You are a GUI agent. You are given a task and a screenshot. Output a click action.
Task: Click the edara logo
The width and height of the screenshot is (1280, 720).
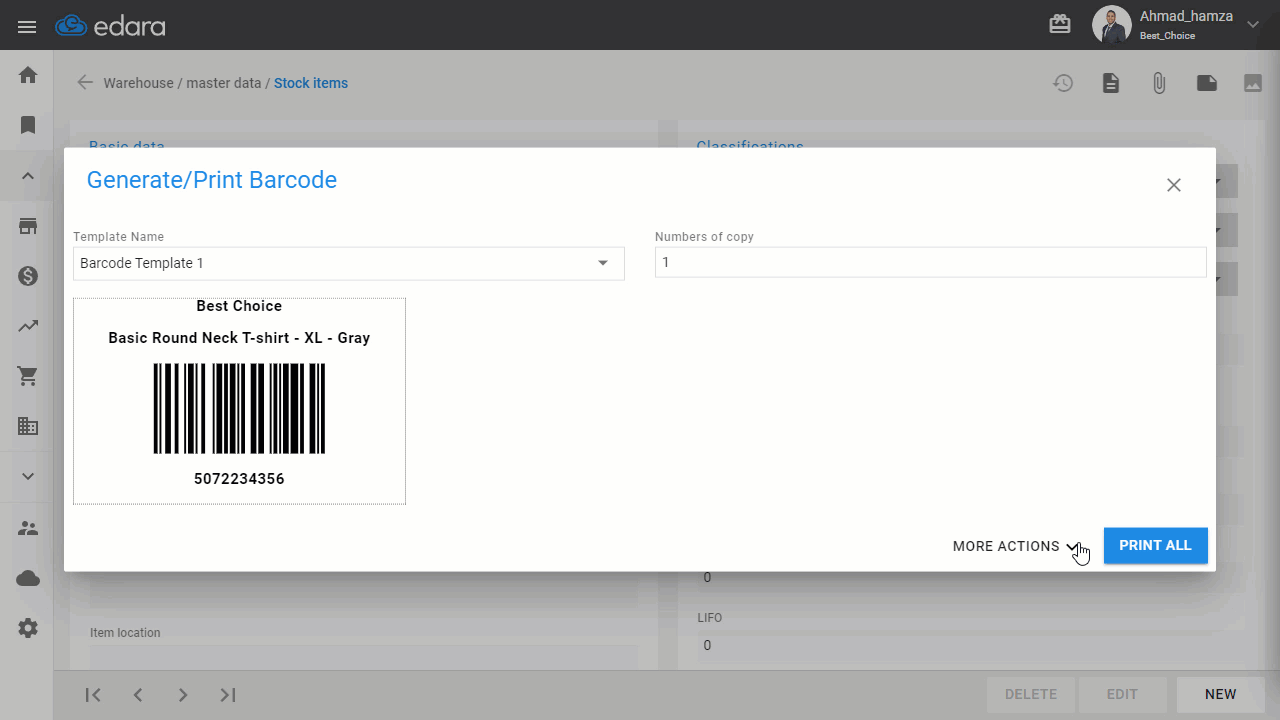click(x=111, y=26)
